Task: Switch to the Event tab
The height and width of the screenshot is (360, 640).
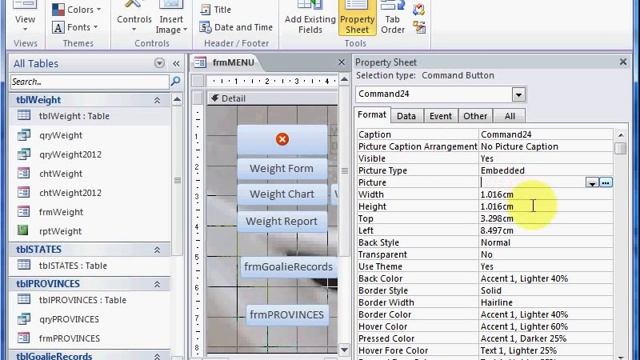Action: click(x=441, y=116)
